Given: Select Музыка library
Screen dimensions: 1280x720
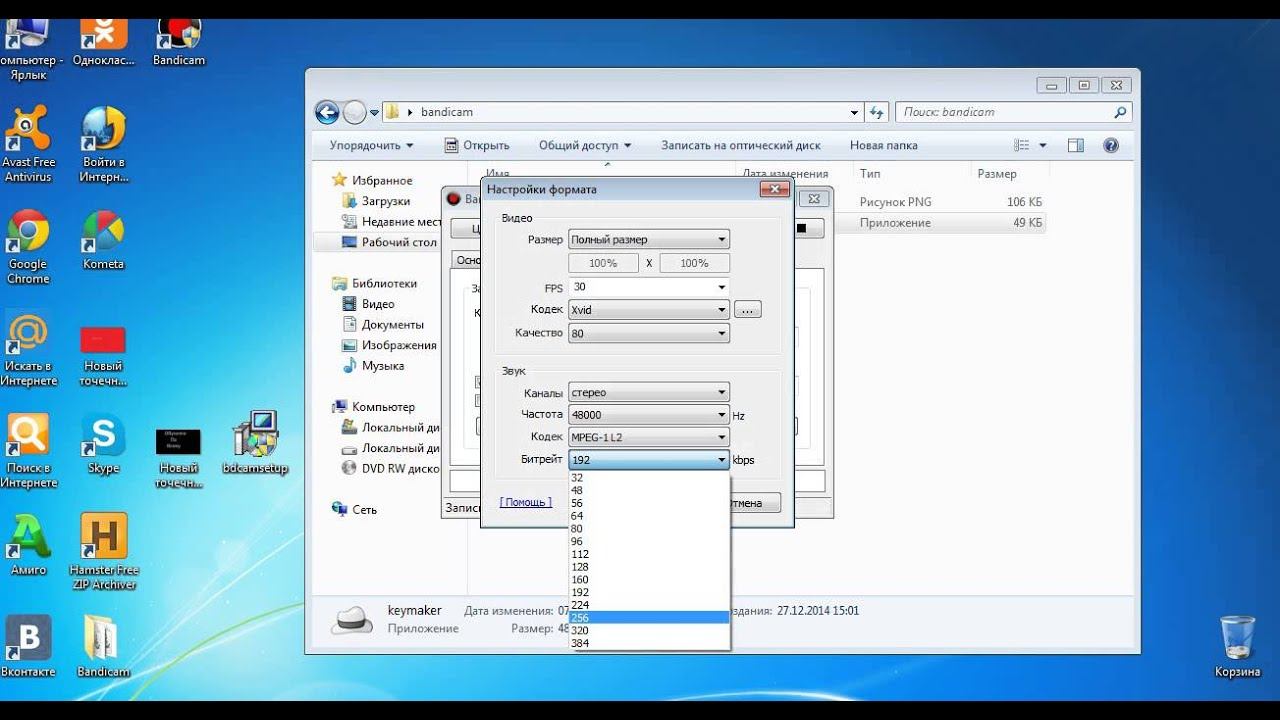Looking at the screenshot, I should 373,366.
